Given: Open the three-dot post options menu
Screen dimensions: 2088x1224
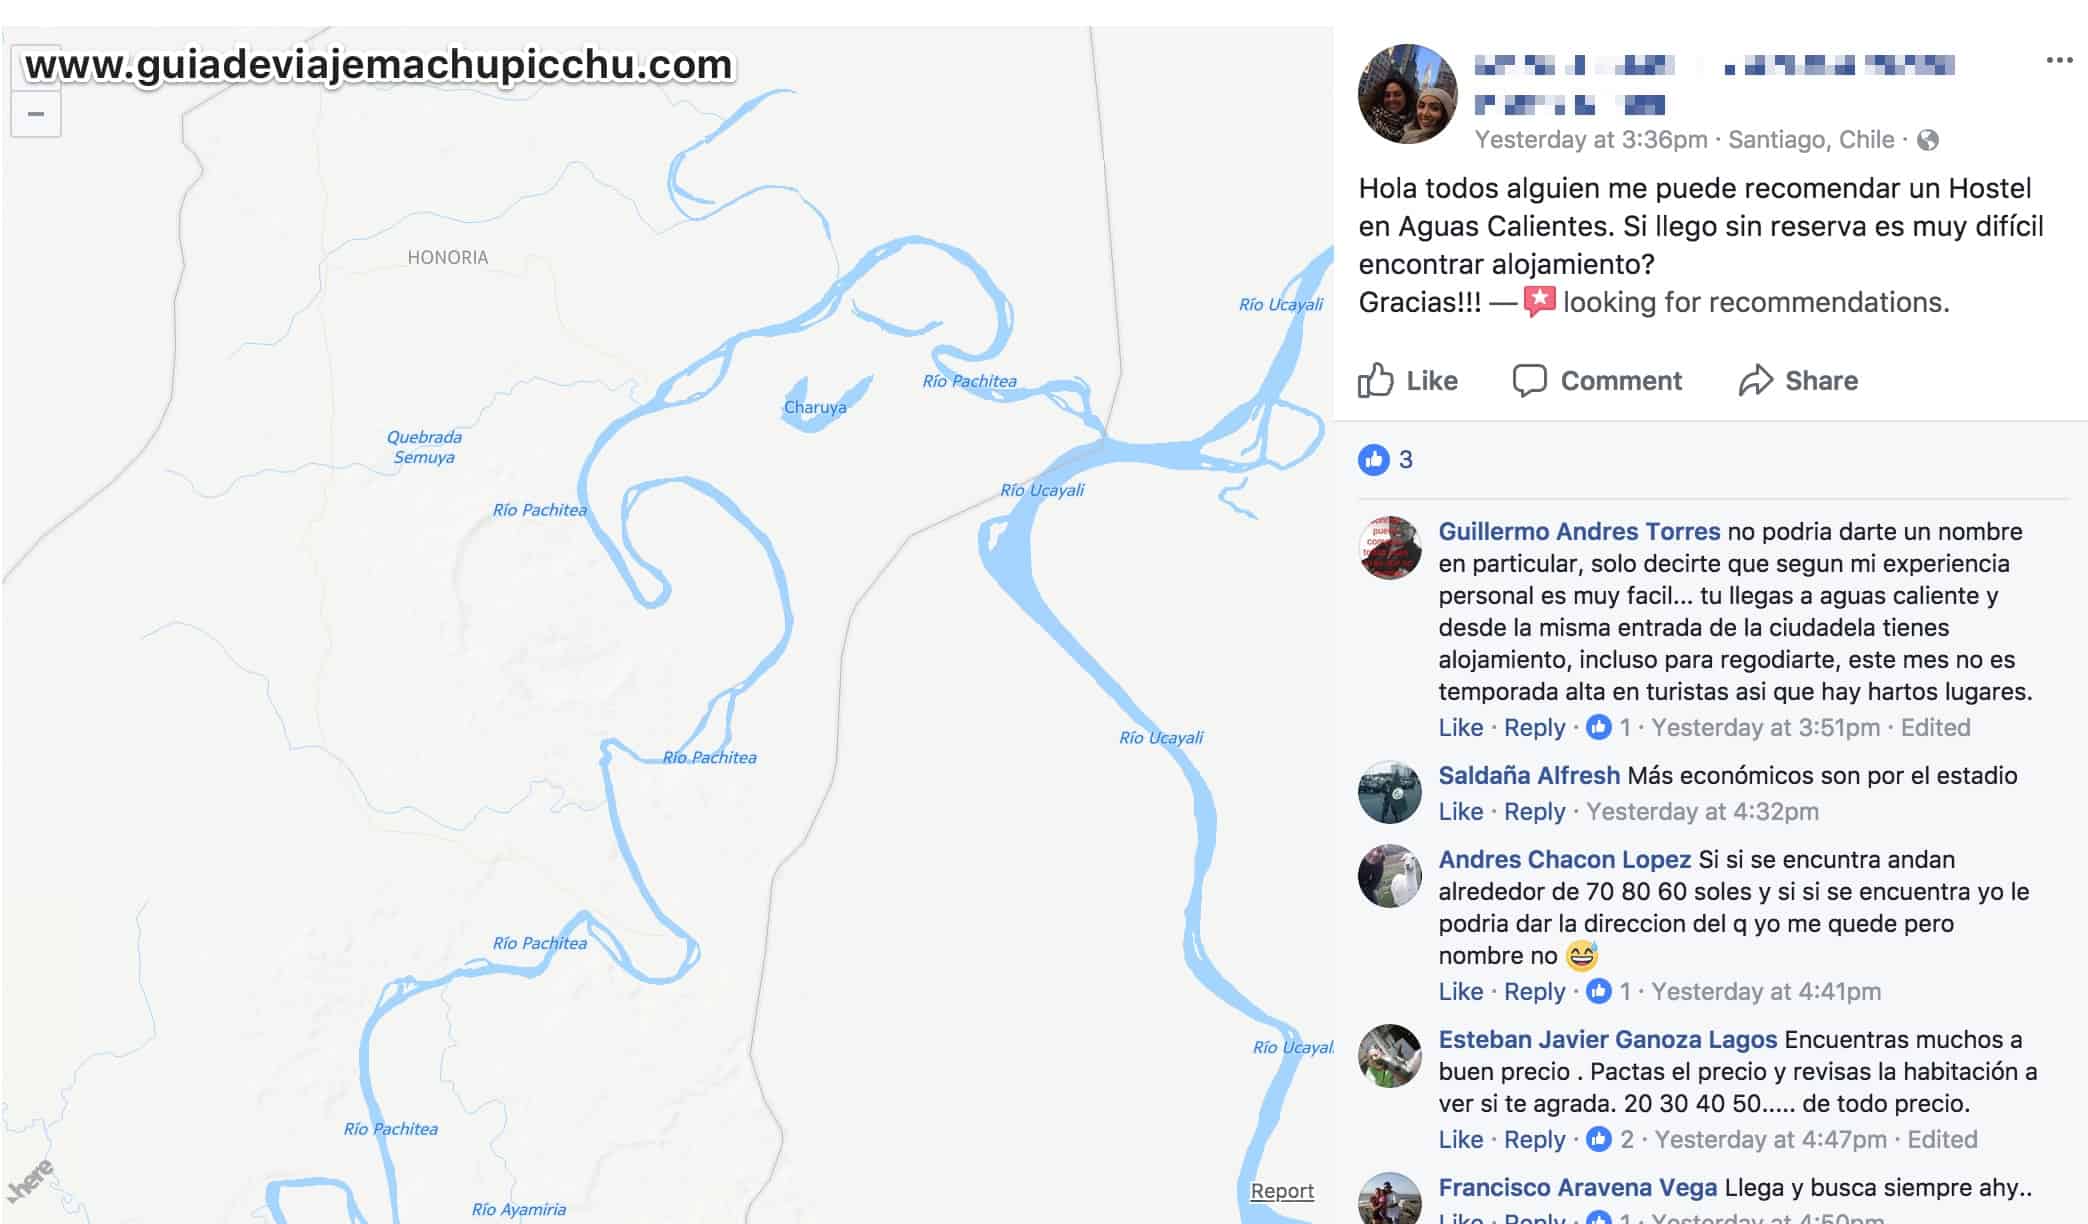Looking at the screenshot, I should (2059, 60).
